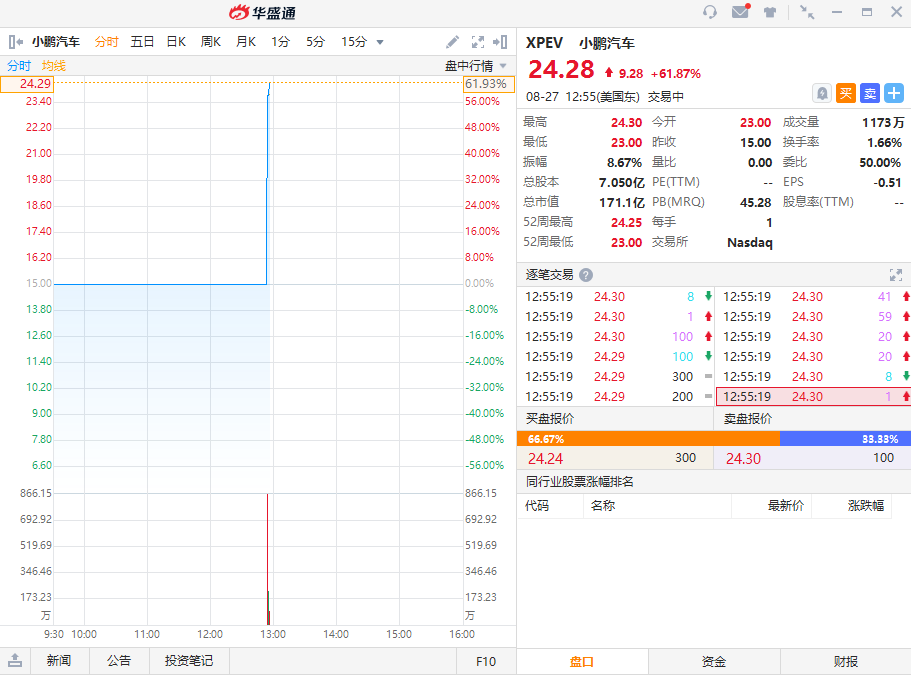Toggle the 分时 price line legend
The image size is (911, 675).
pos(19,66)
